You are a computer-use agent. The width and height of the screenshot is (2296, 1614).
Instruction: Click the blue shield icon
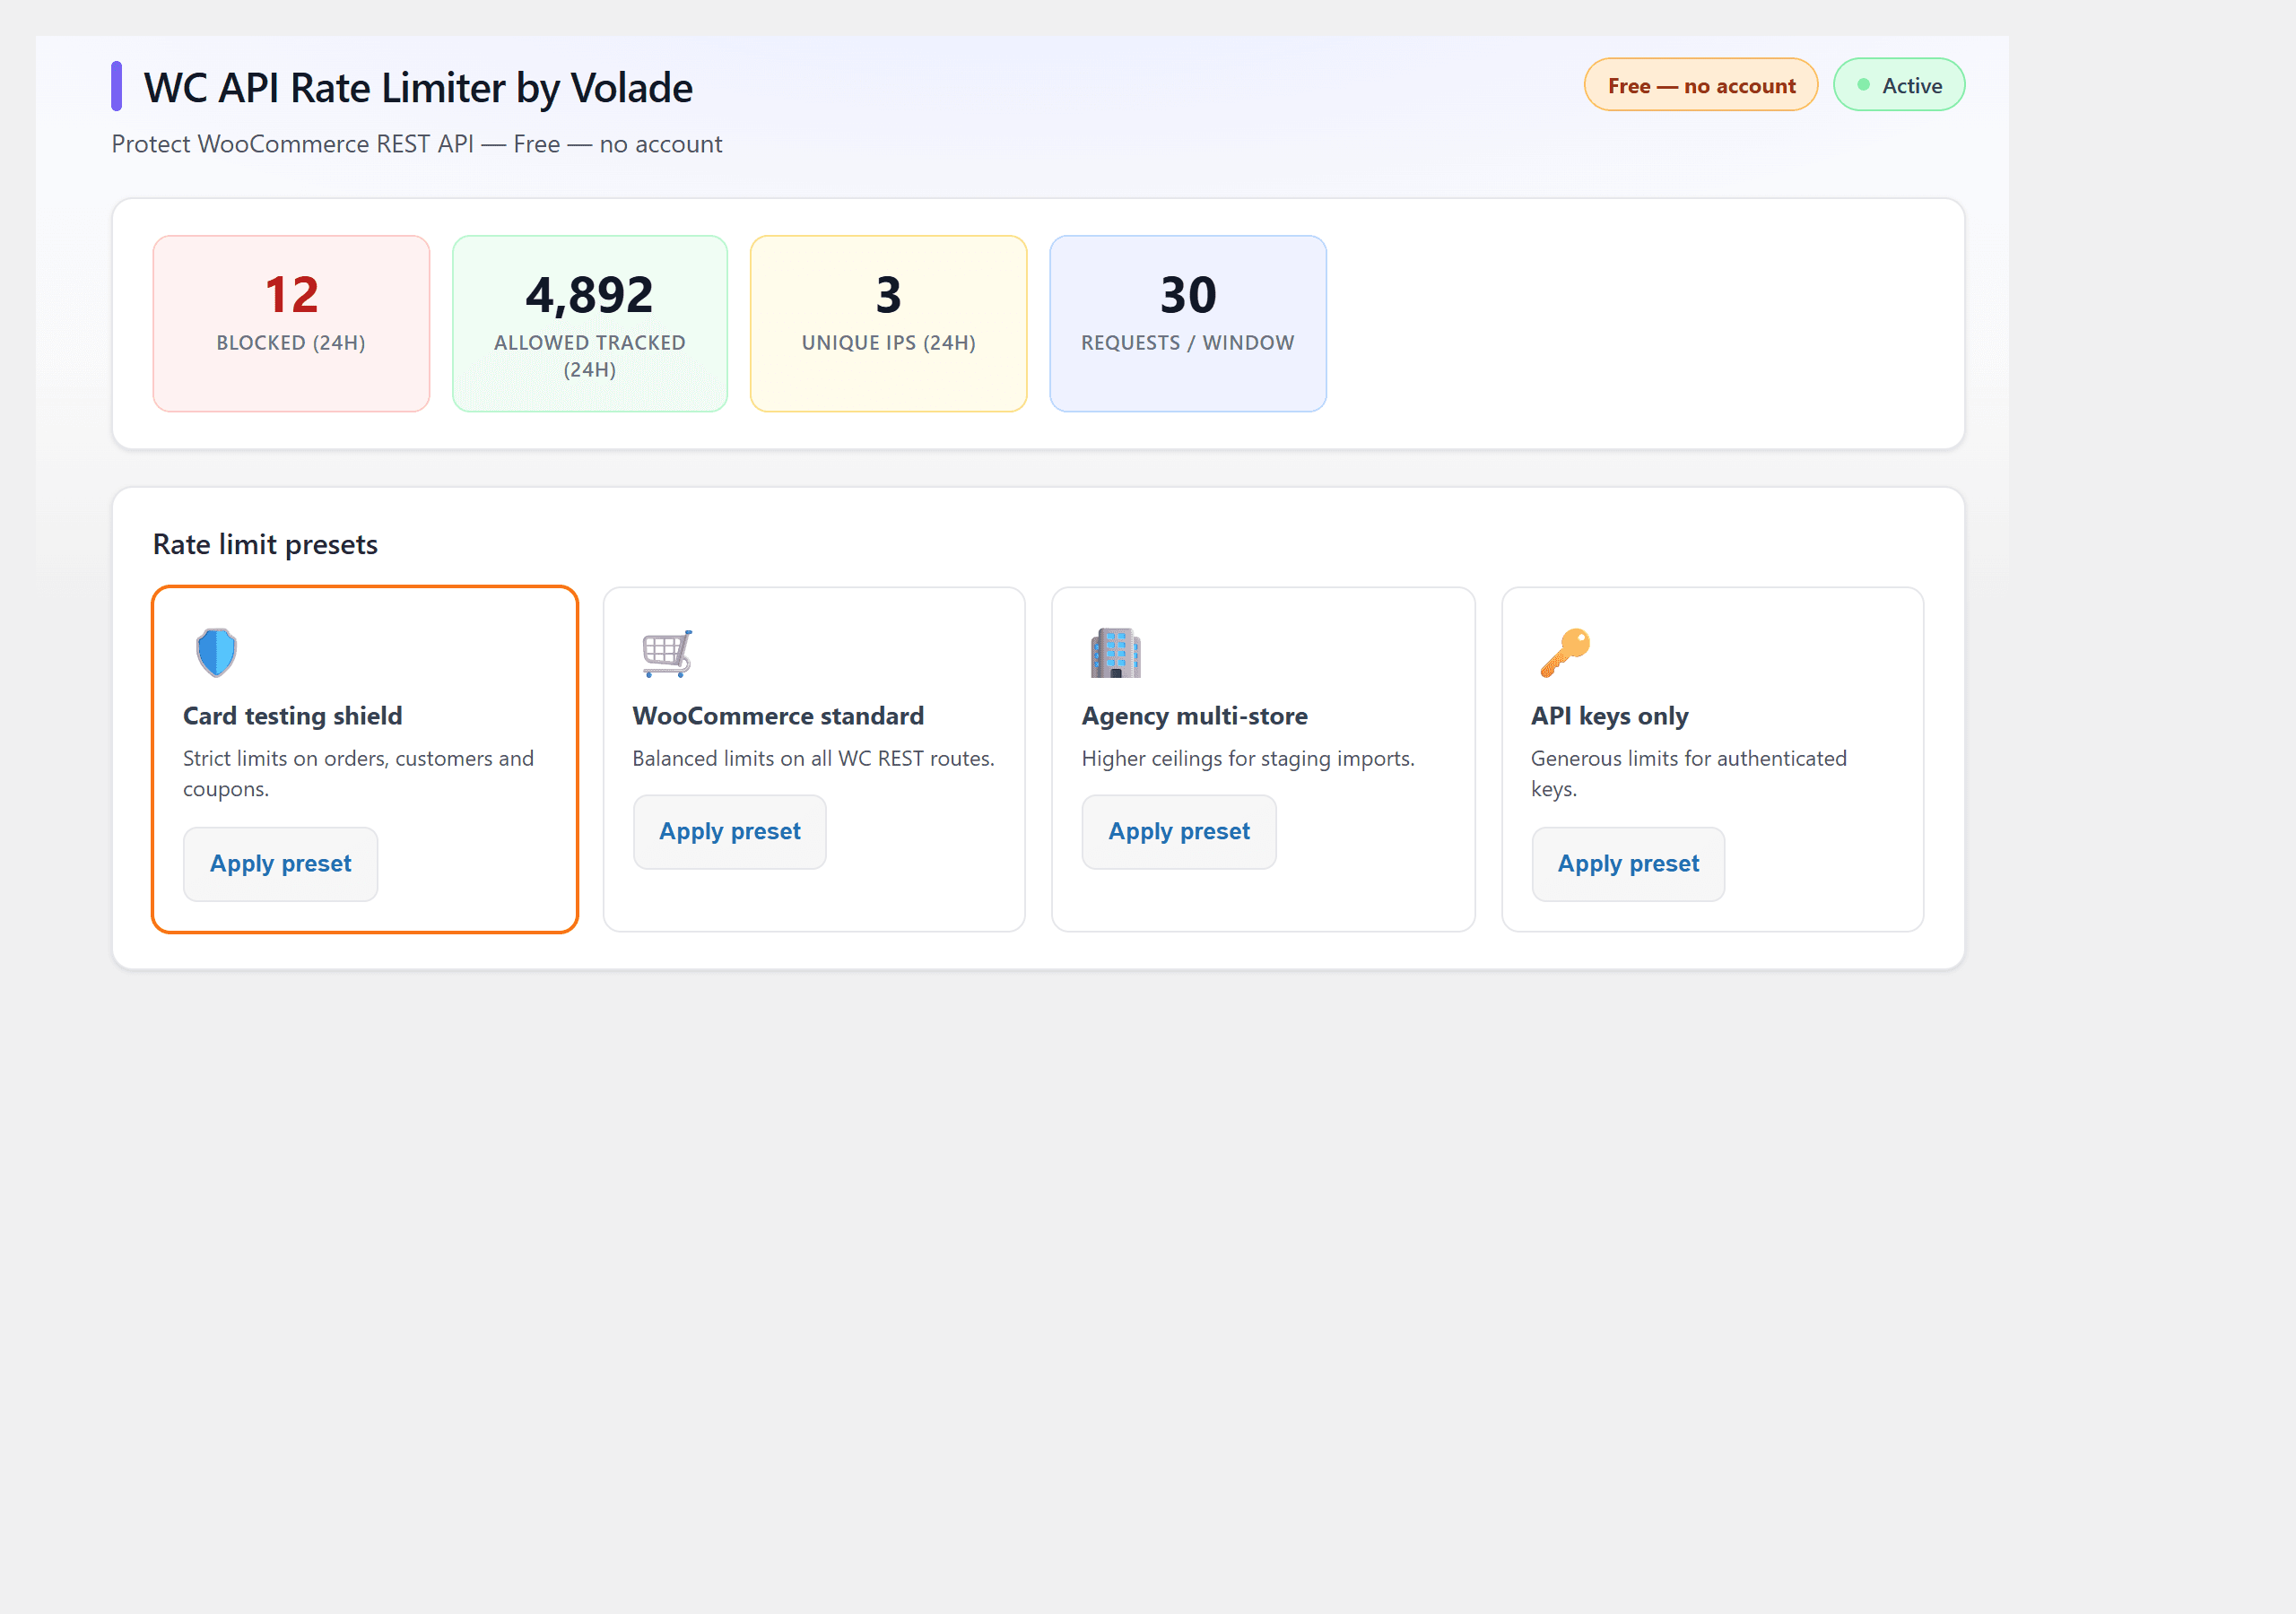[216, 653]
